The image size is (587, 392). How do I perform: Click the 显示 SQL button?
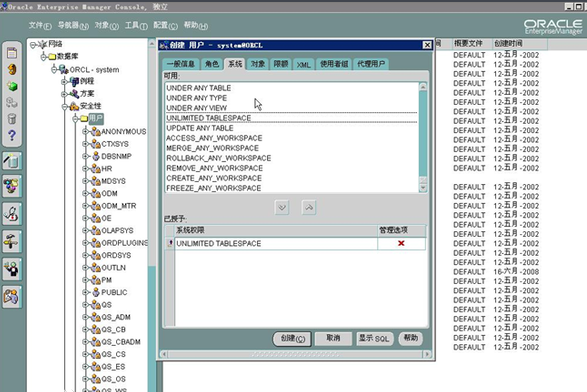point(374,338)
